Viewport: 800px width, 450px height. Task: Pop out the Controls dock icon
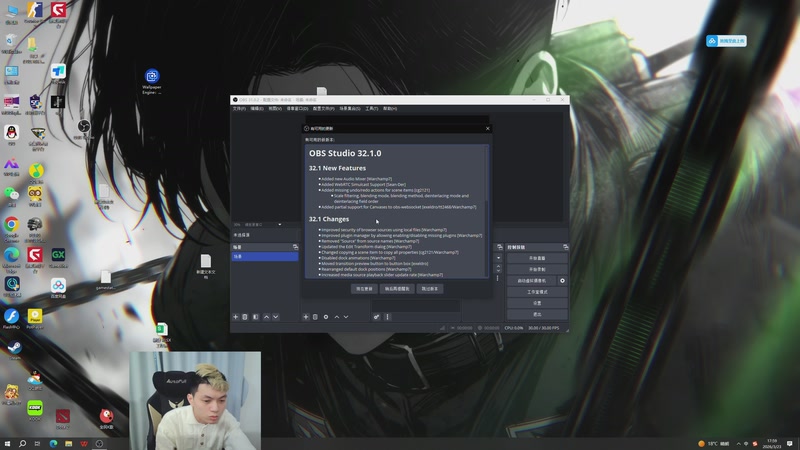pyautogui.click(x=565, y=247)
